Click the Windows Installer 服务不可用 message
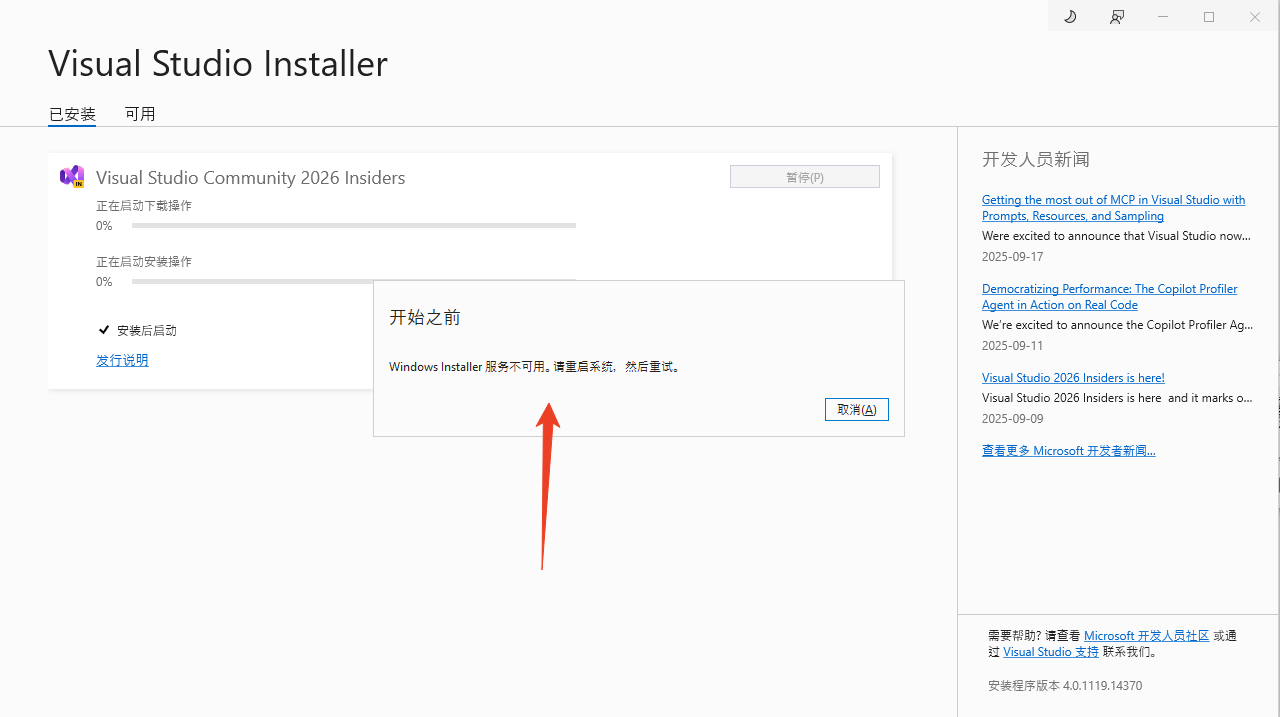This screenshot has width=1280, height=717. 535,367
